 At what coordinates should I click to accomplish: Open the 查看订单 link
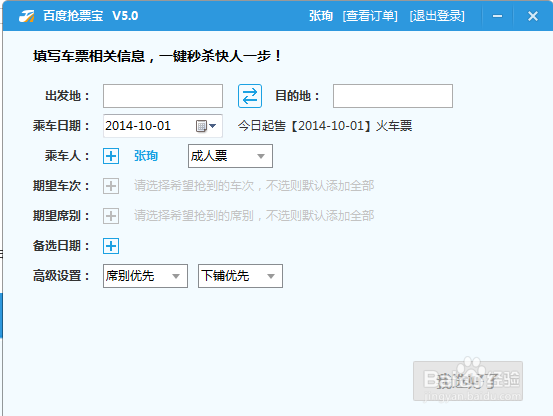coord(370,16)
